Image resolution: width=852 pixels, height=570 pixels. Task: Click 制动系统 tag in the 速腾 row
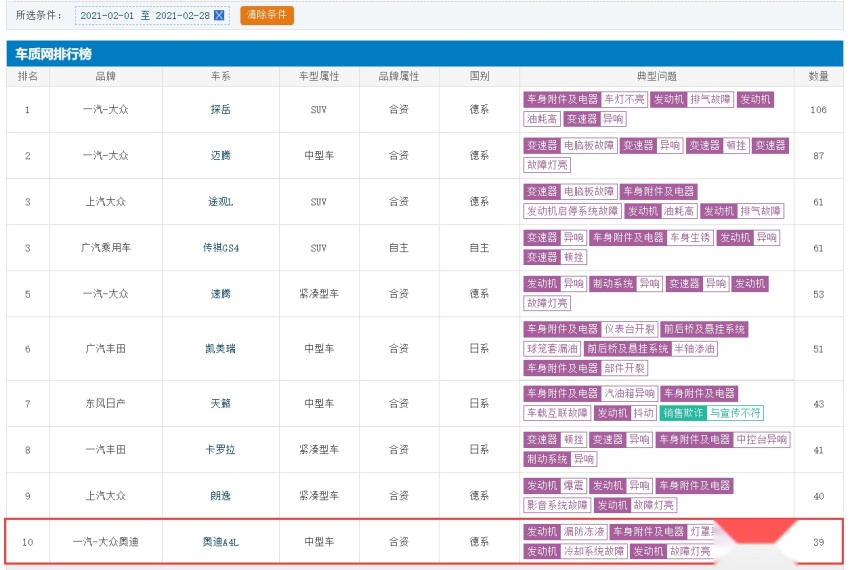pos(612,284)
